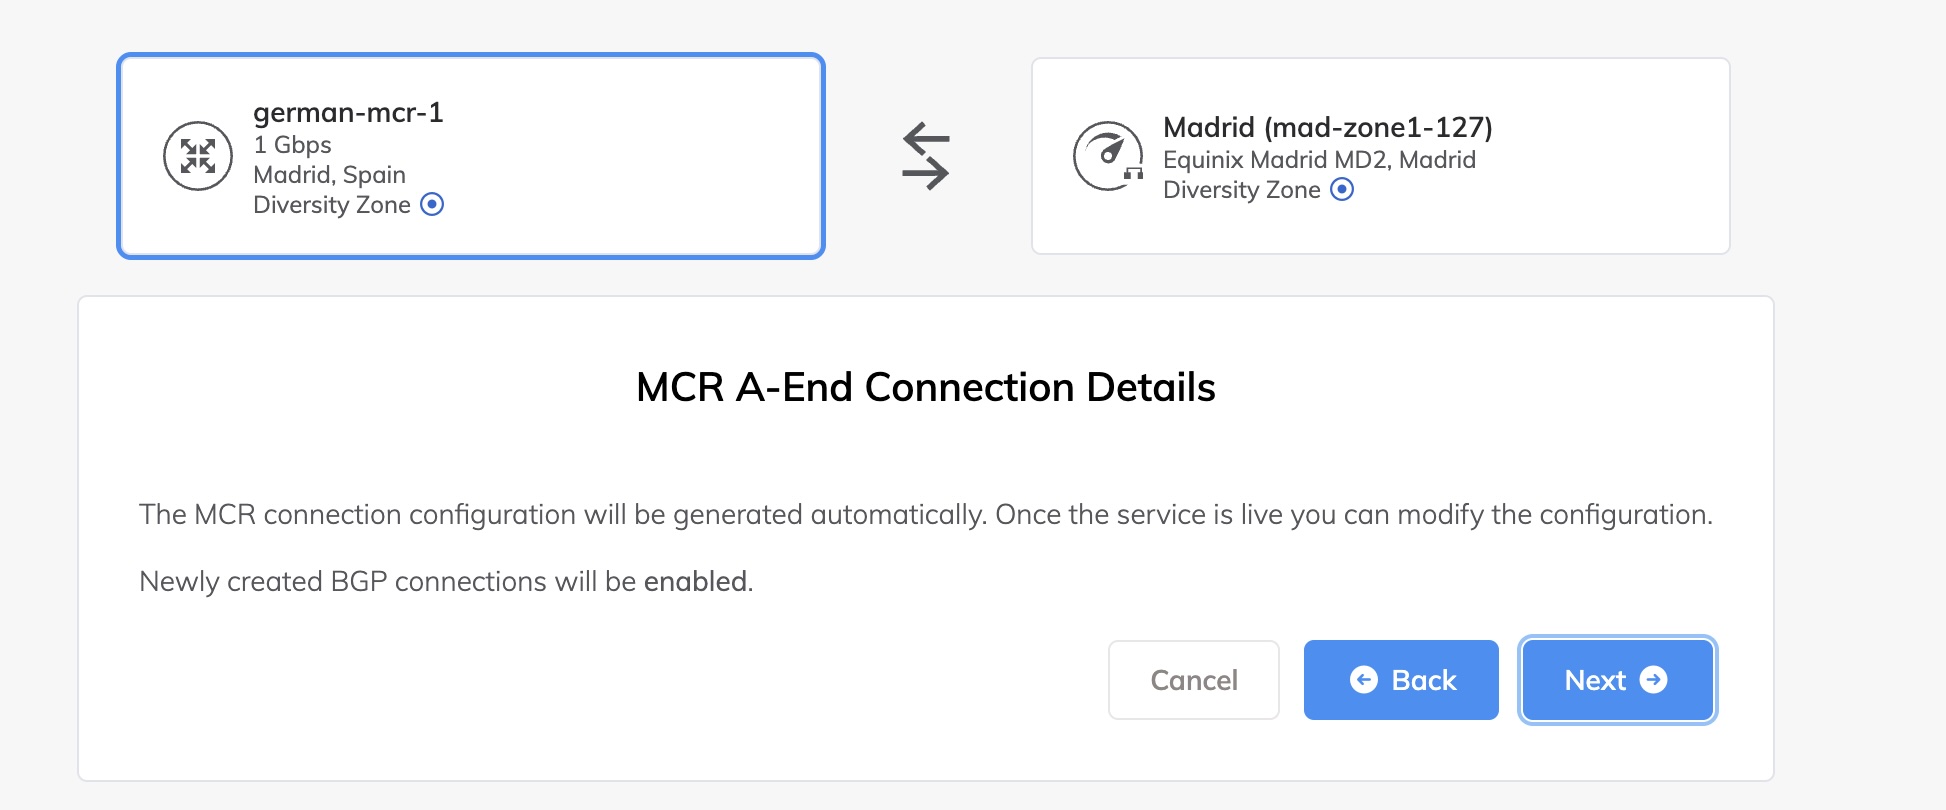The width and height of the screenshot is (1946, 810).
Task: Select the Diversity Zone indicator on german-mcr-1
Action: [x=430, y=205]
